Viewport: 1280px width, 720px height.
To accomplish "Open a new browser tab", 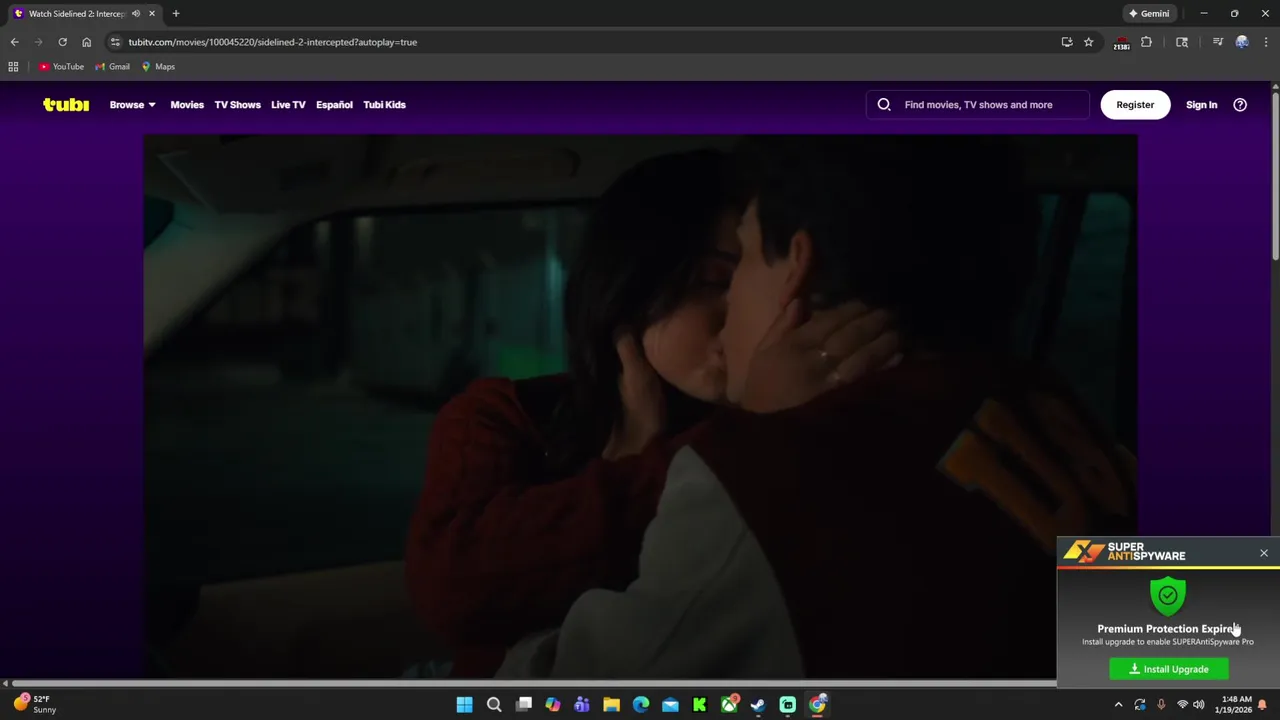I will point(176,13).
